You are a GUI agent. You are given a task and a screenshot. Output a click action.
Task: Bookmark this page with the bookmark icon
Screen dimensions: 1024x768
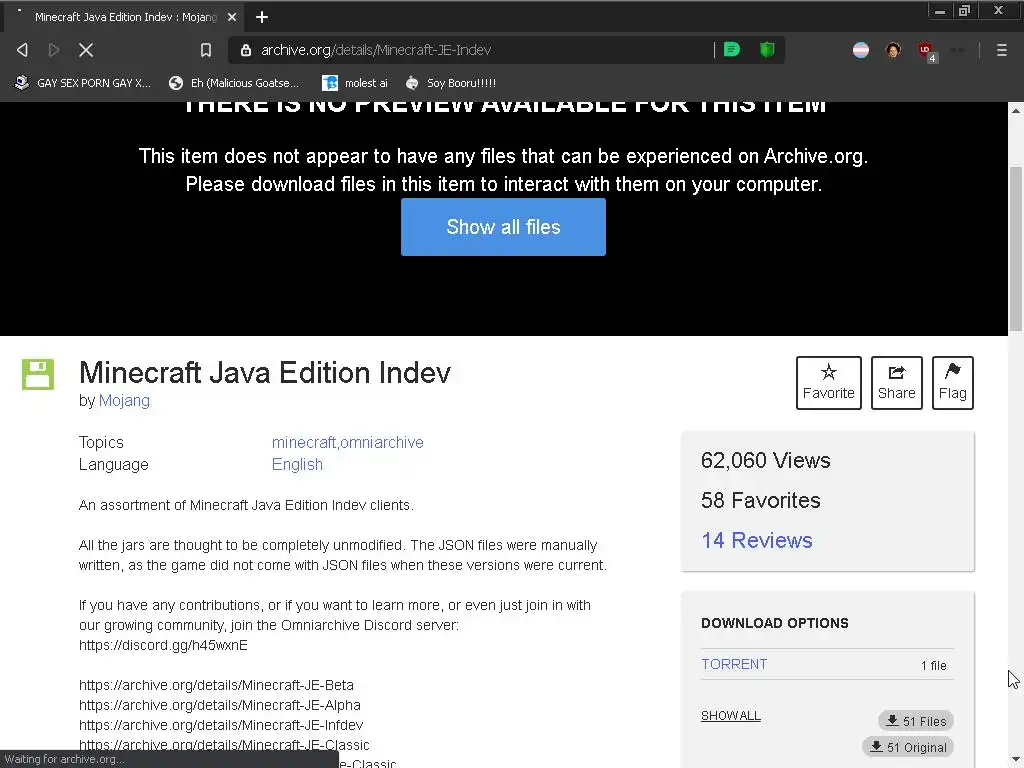click(x=206, y=50)
